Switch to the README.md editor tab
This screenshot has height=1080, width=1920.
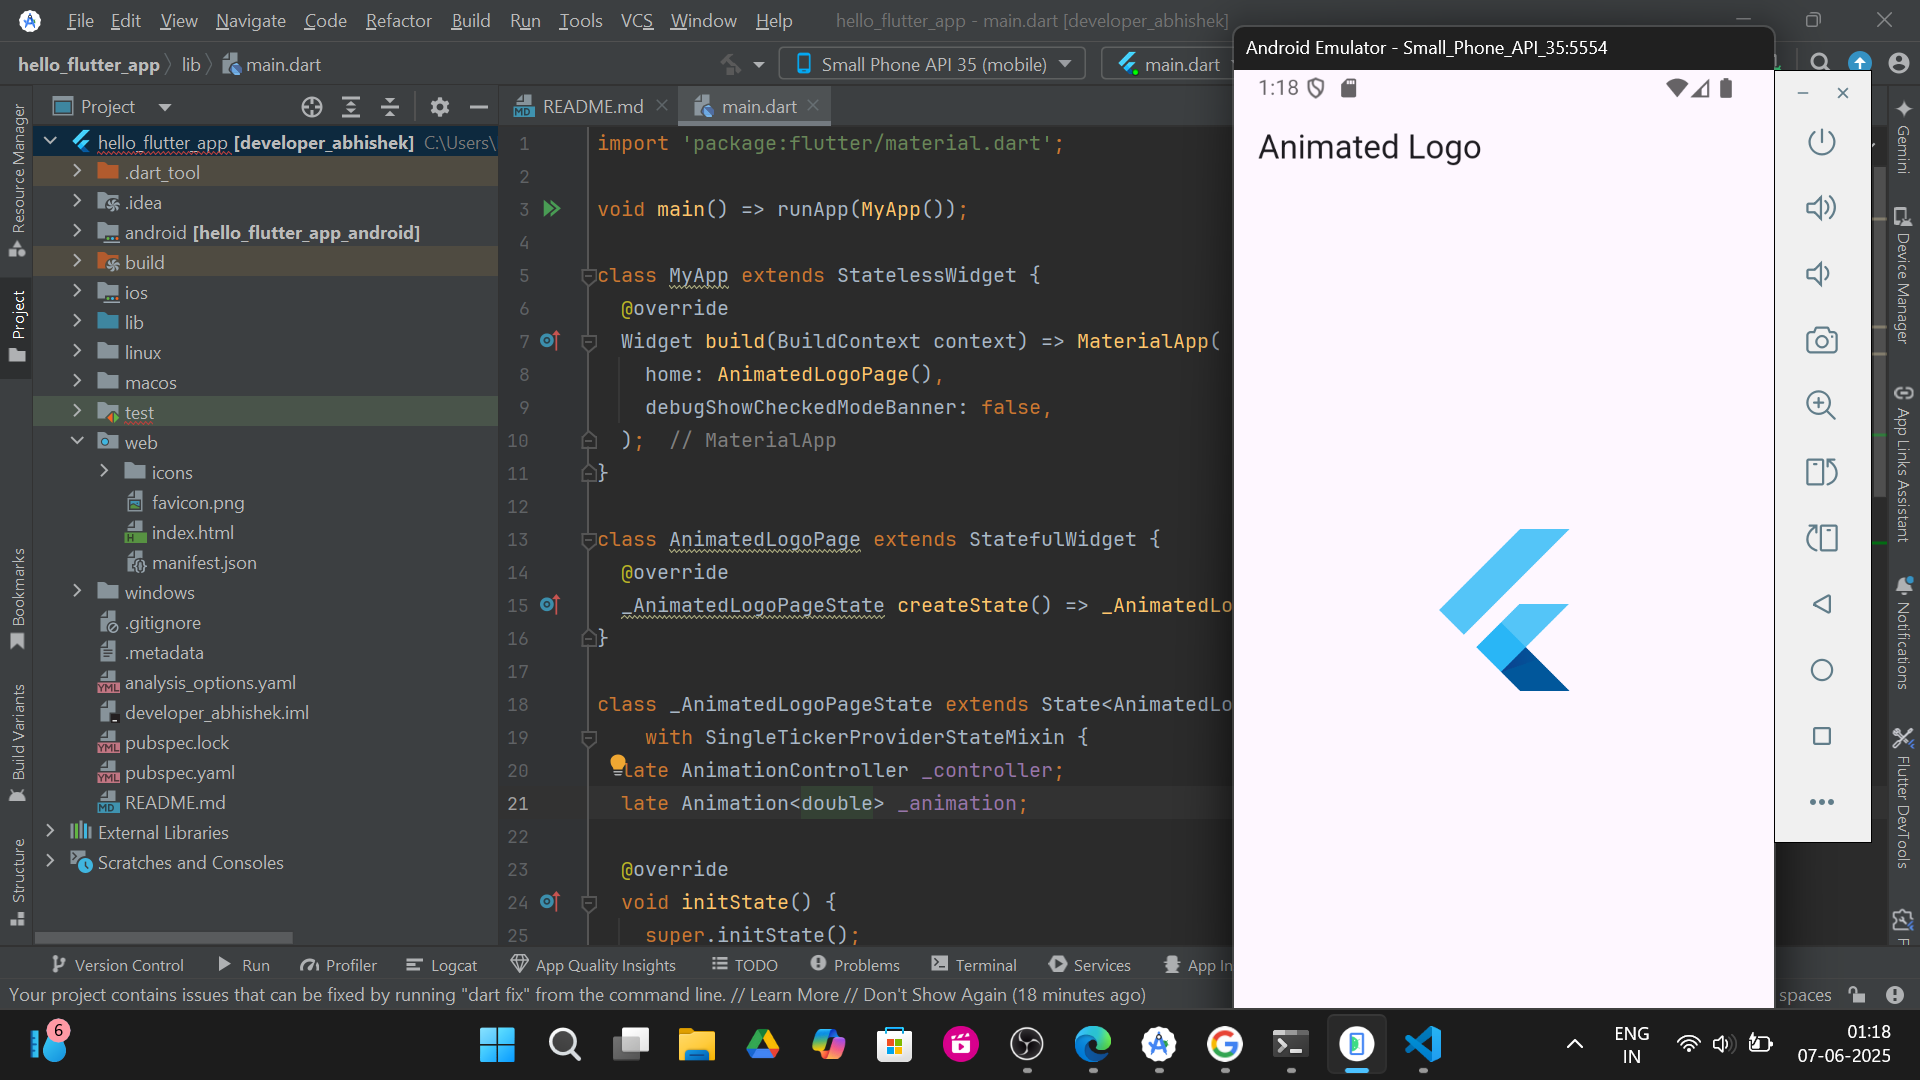pyautogui.click(x=591, y=106)
